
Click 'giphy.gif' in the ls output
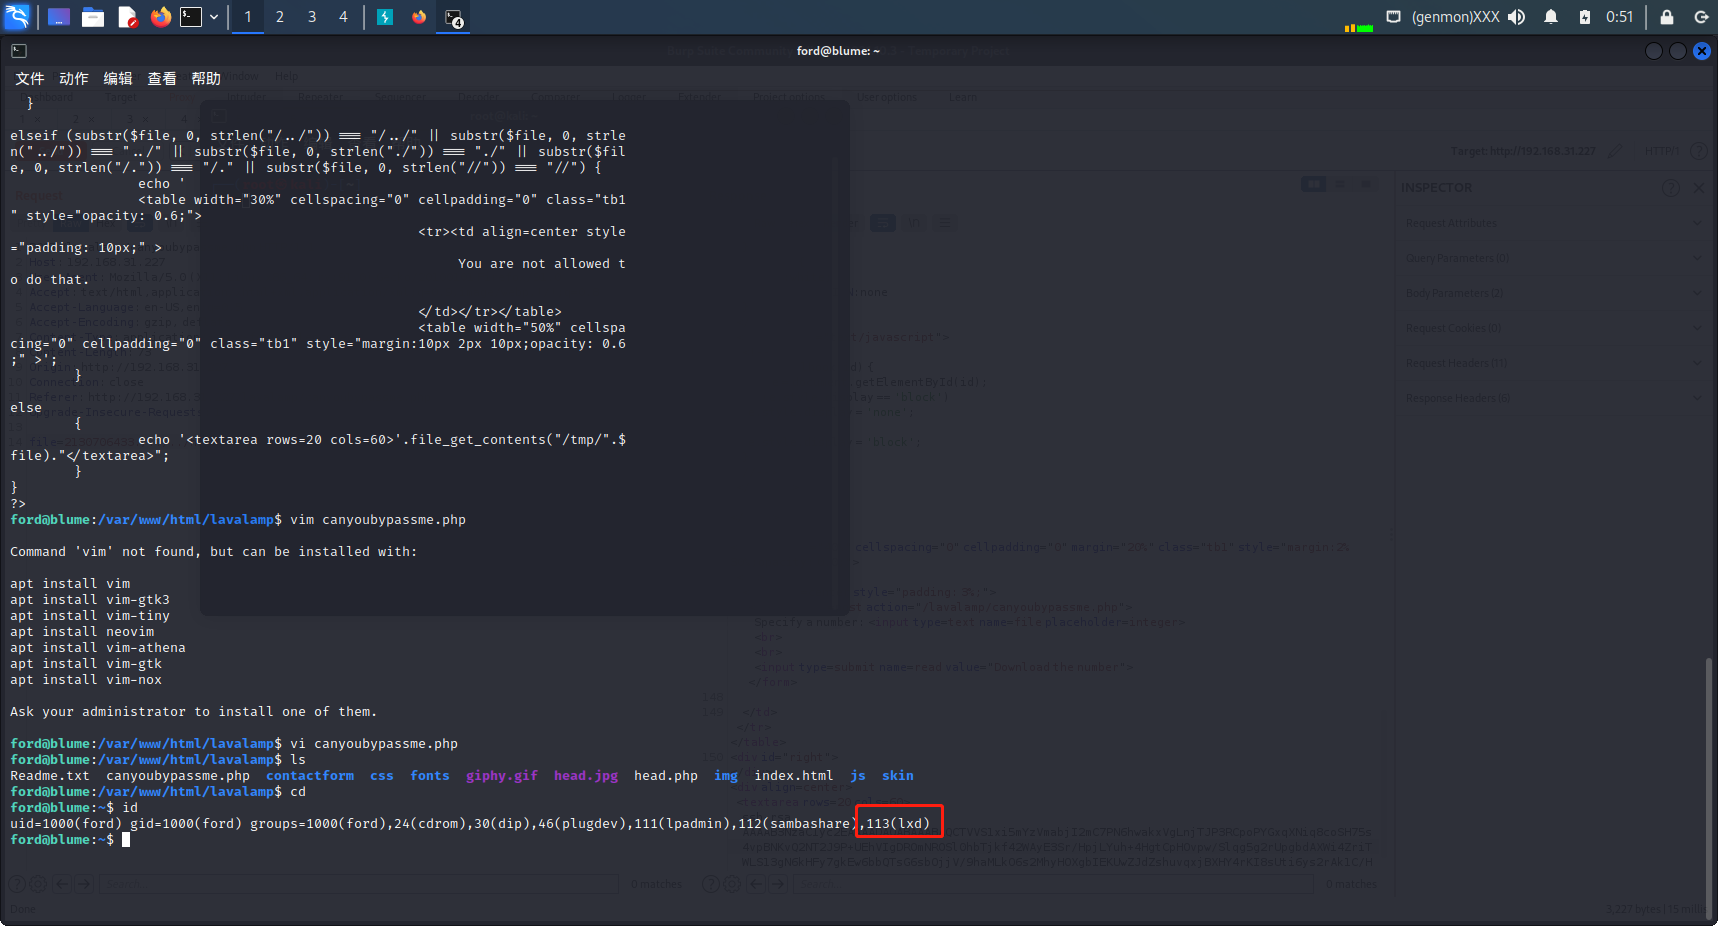pos(502,776)
